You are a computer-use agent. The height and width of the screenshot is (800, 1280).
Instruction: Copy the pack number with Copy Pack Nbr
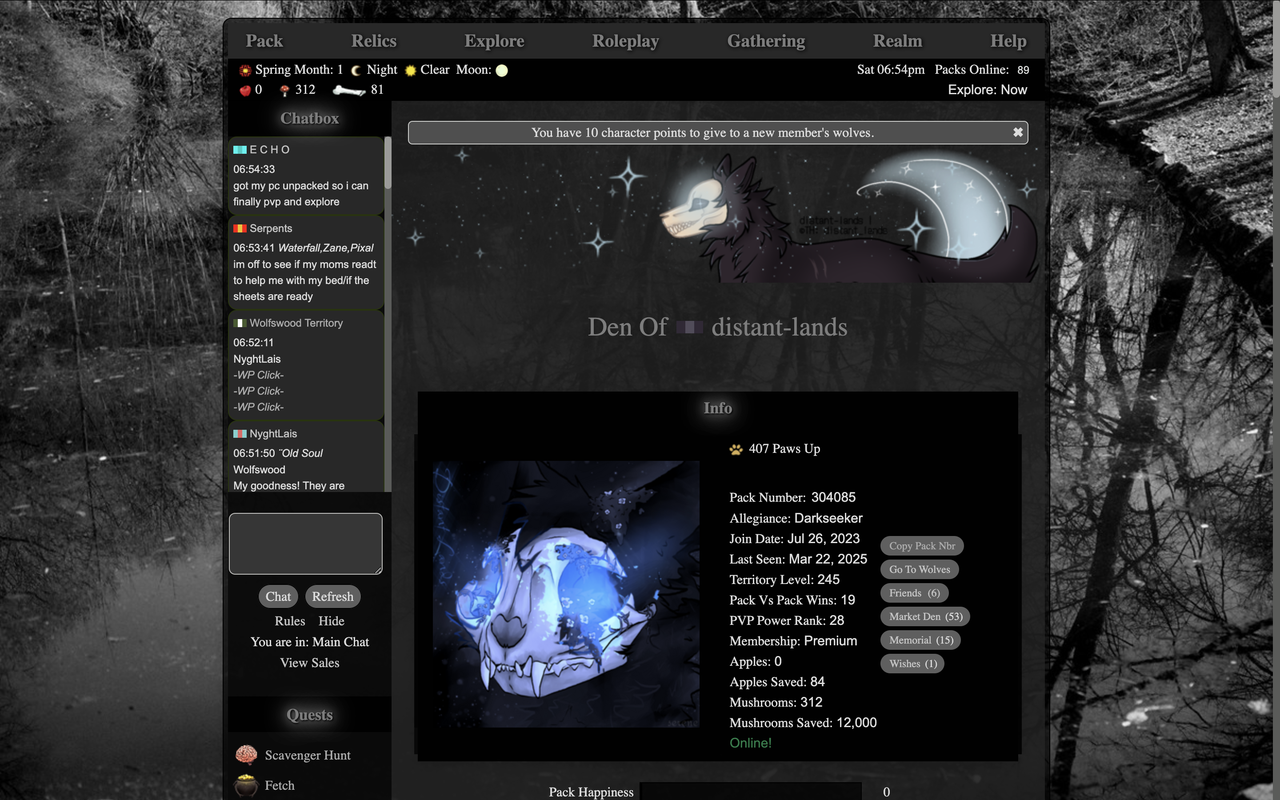pyautogui.click(x=921, y=545)
